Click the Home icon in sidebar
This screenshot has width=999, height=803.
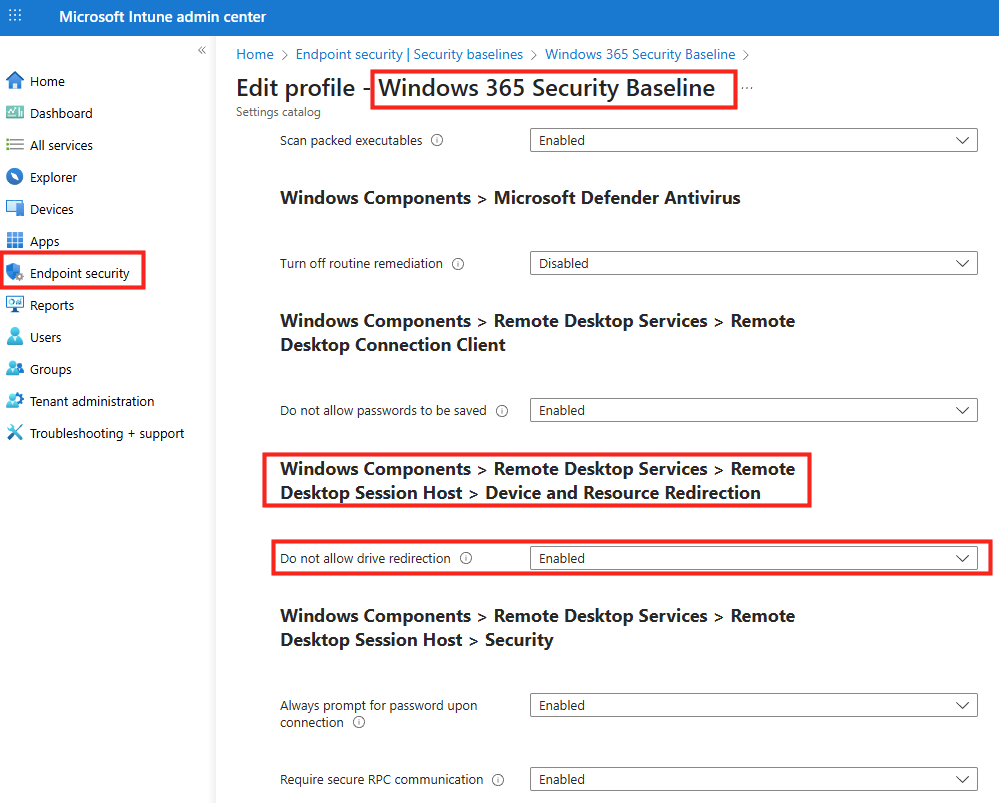(x=15, y=81)
